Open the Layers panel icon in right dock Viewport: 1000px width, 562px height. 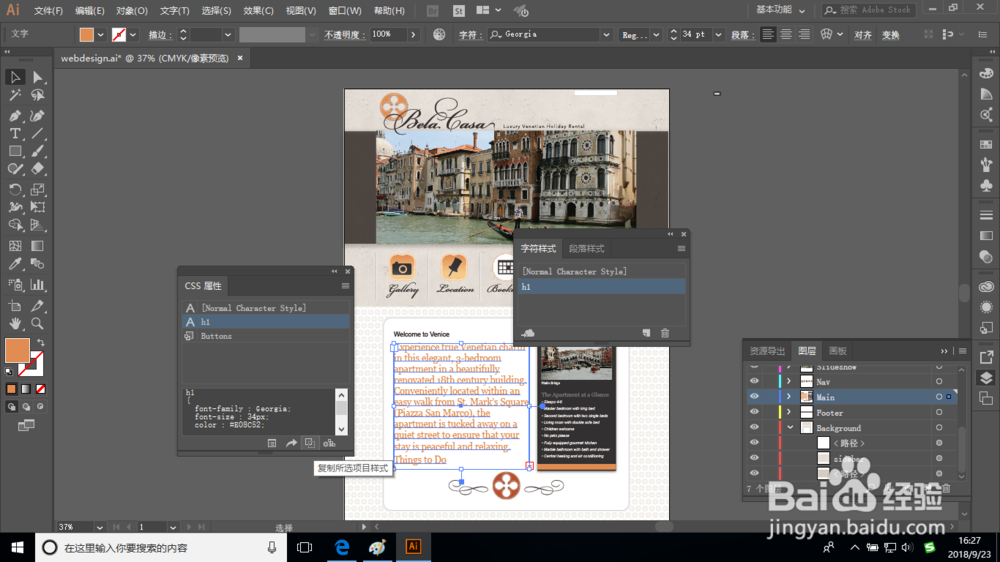pyautogui.click(x=986, y=378)
